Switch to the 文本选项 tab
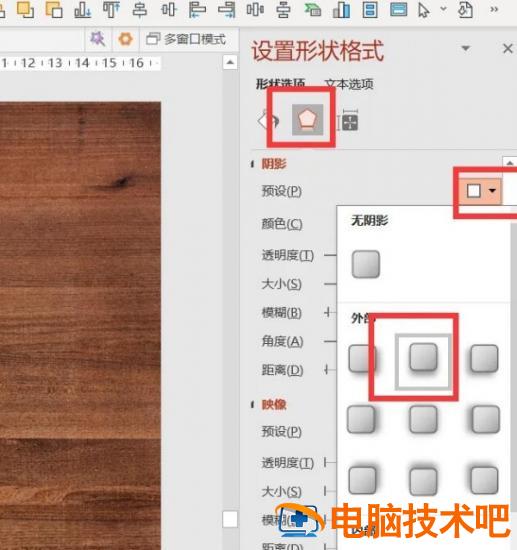The image size is (517, 550). coord(349,84)
